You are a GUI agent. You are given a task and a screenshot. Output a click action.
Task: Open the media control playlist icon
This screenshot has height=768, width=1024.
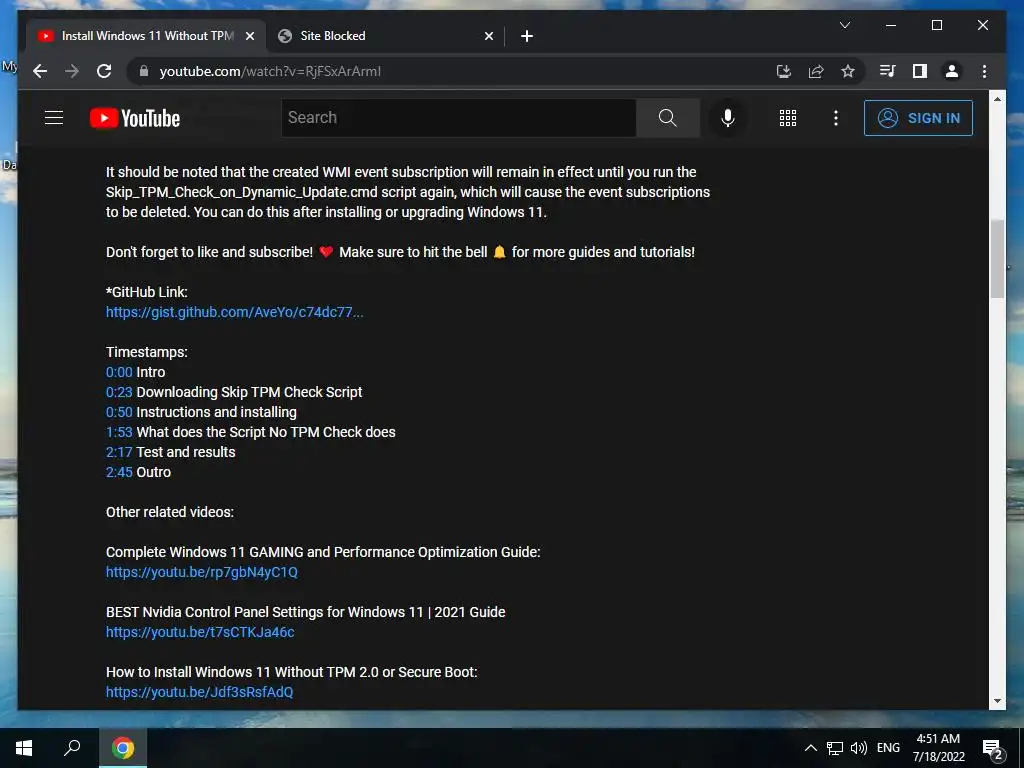tap(888, 71)
